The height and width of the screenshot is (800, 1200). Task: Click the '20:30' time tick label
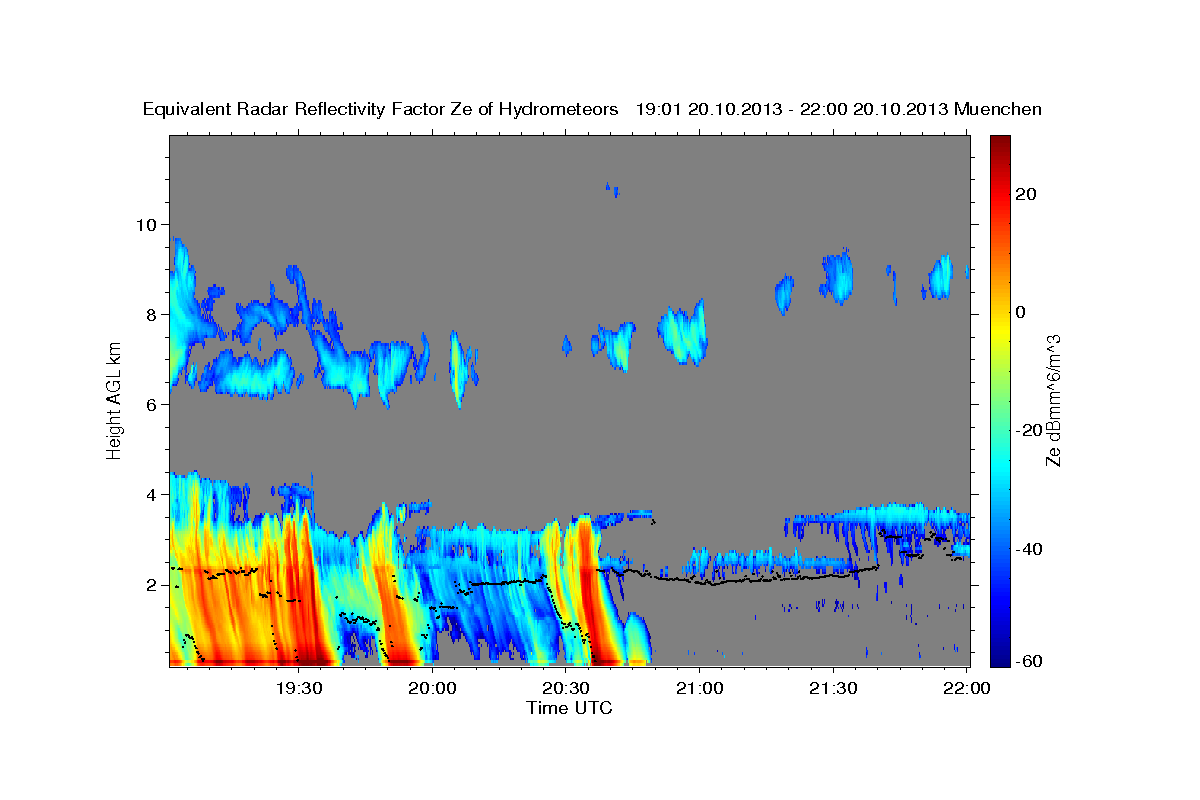pyautogui.click(x=566, y=688)
